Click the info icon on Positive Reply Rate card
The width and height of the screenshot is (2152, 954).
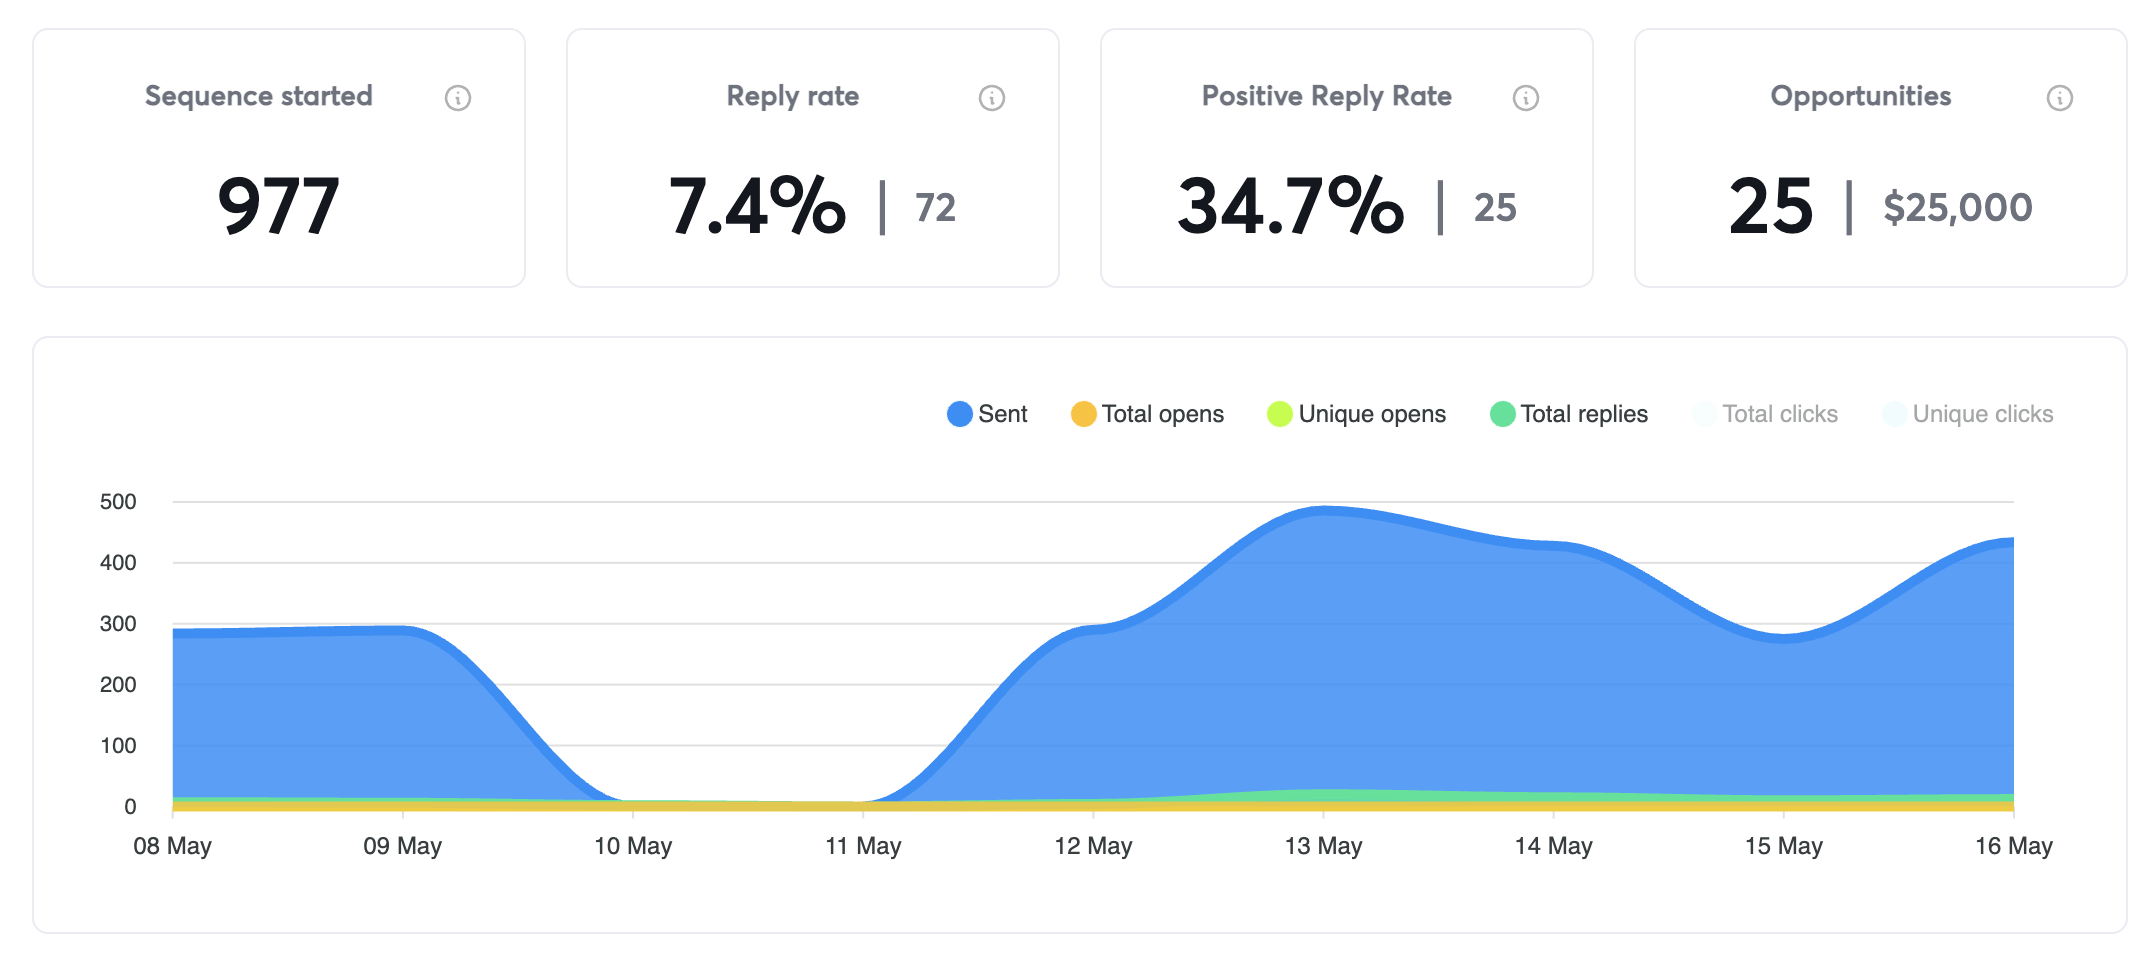pyautogui.click(x=1525, y=97)
